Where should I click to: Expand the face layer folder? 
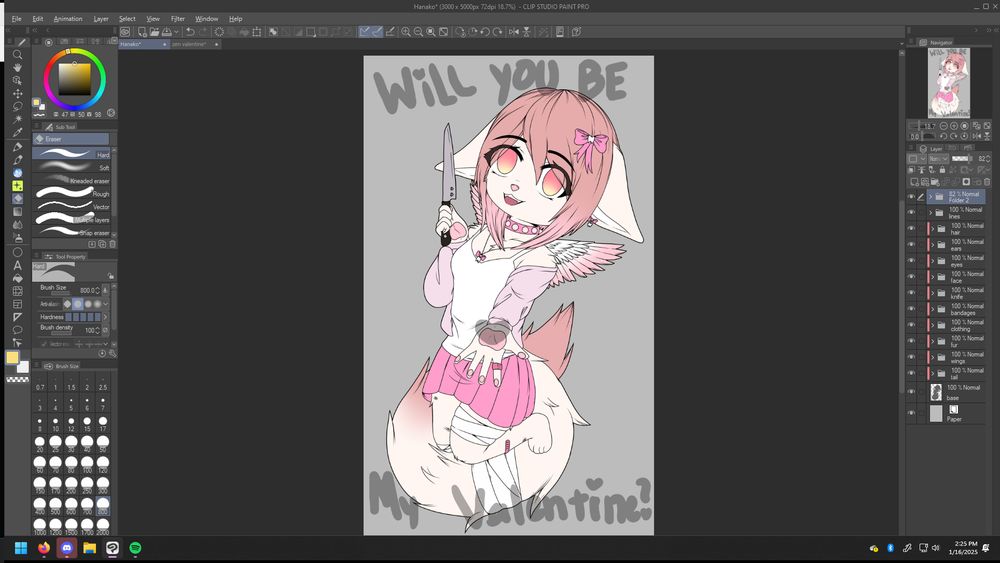click(x=932, y=277)
